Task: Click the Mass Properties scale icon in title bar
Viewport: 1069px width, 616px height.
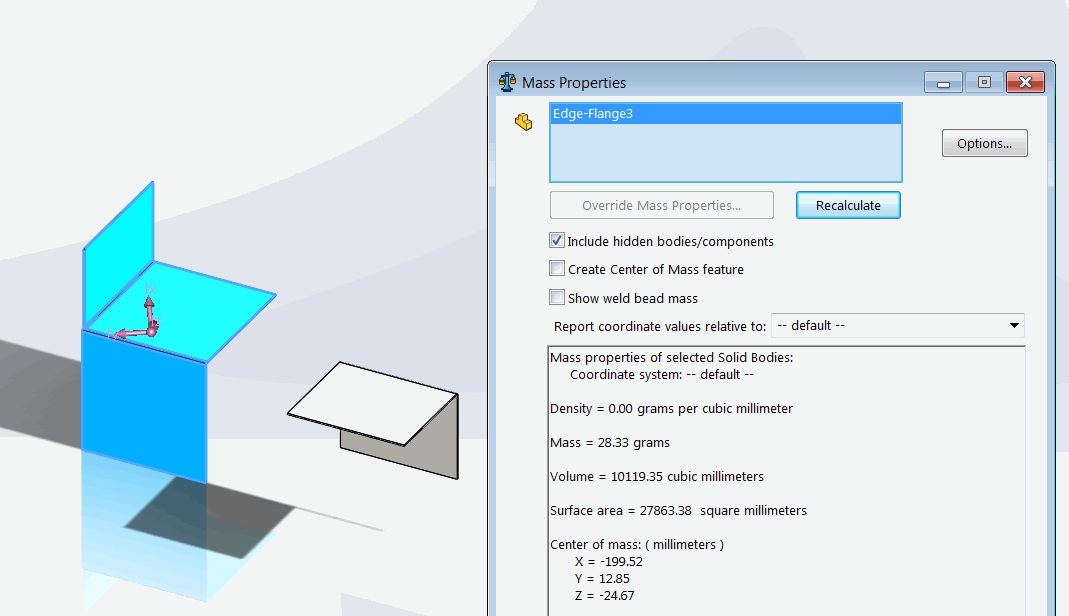Action: [507, 83]
